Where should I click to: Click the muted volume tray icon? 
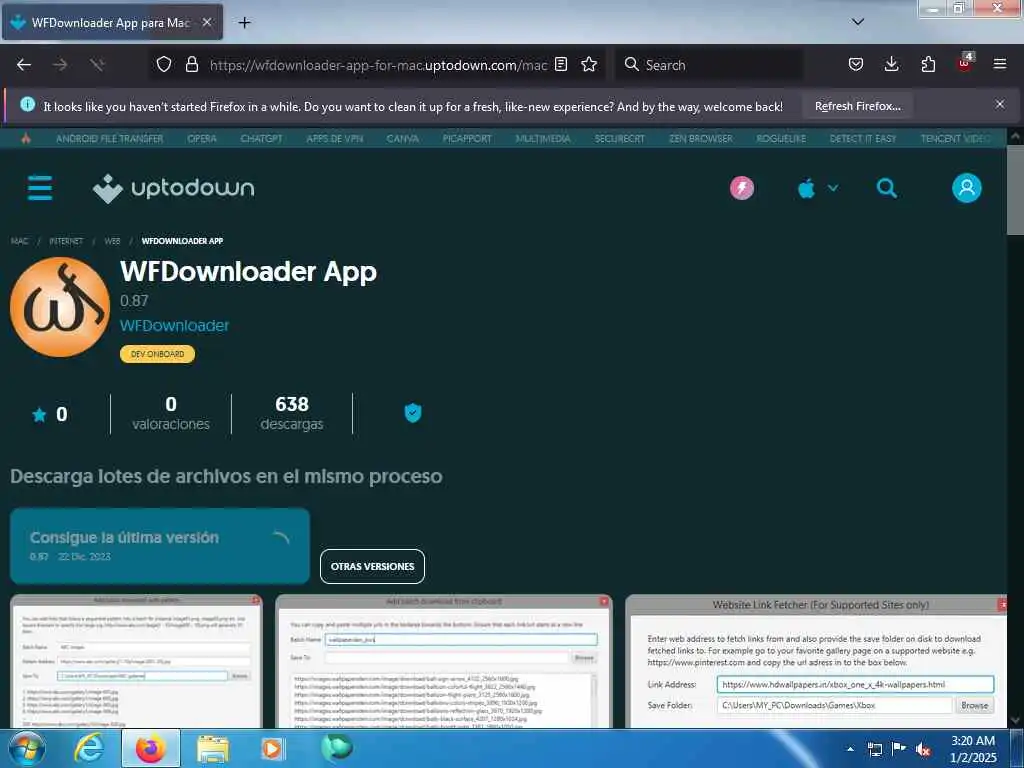tap(923, 749)
